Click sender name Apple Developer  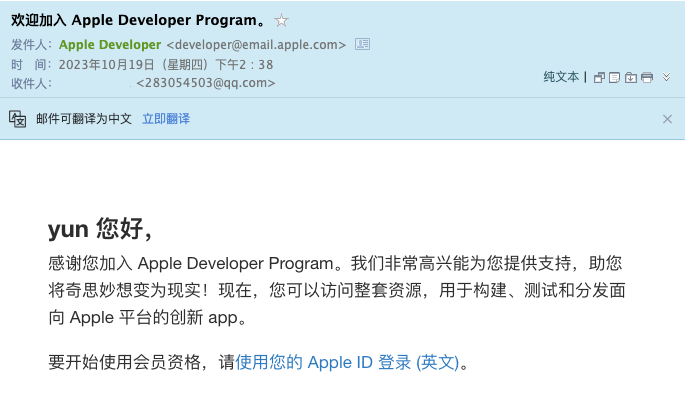click(x=110, y=44)
